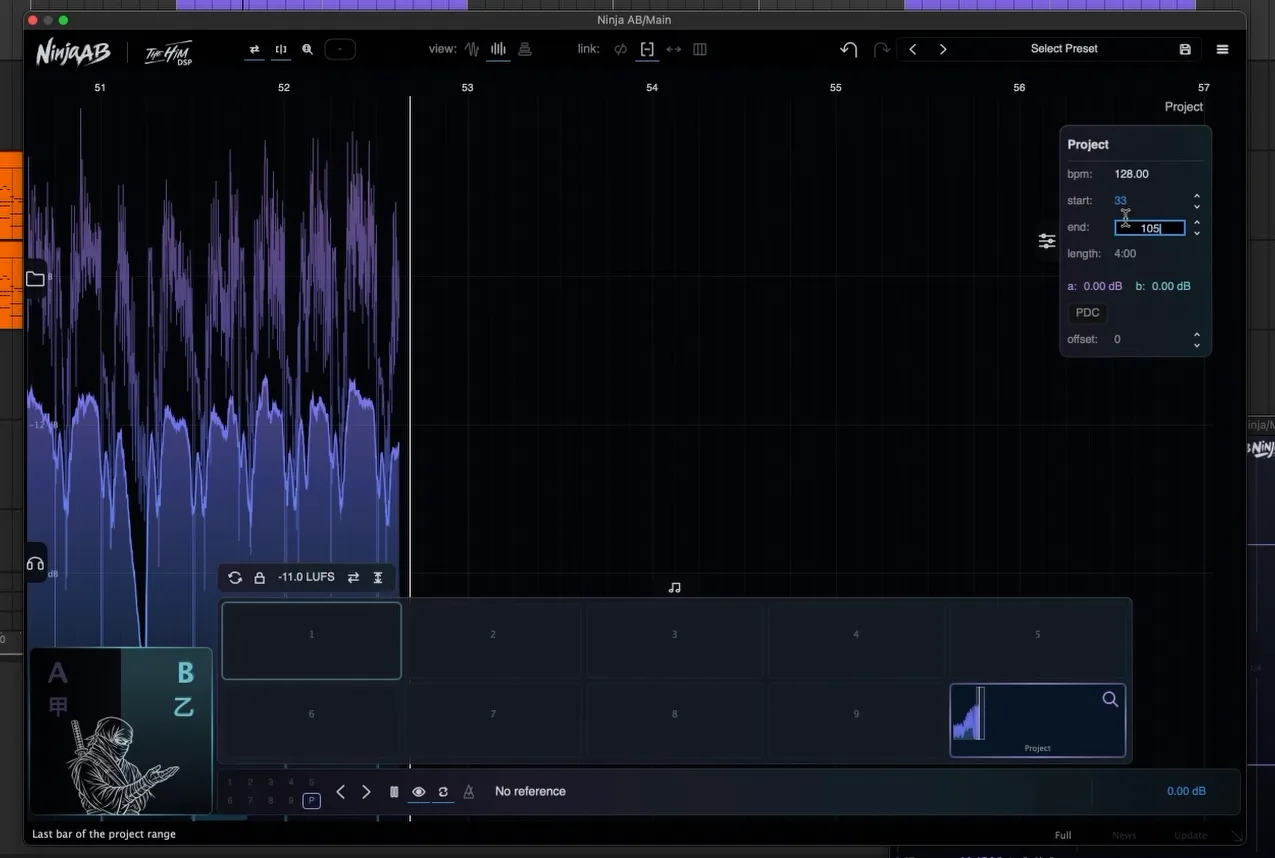The width and height of the screenshot is (1275, 858).
Task: Select the Project waveform slot thumbnail
Action: coord(1038,720)
